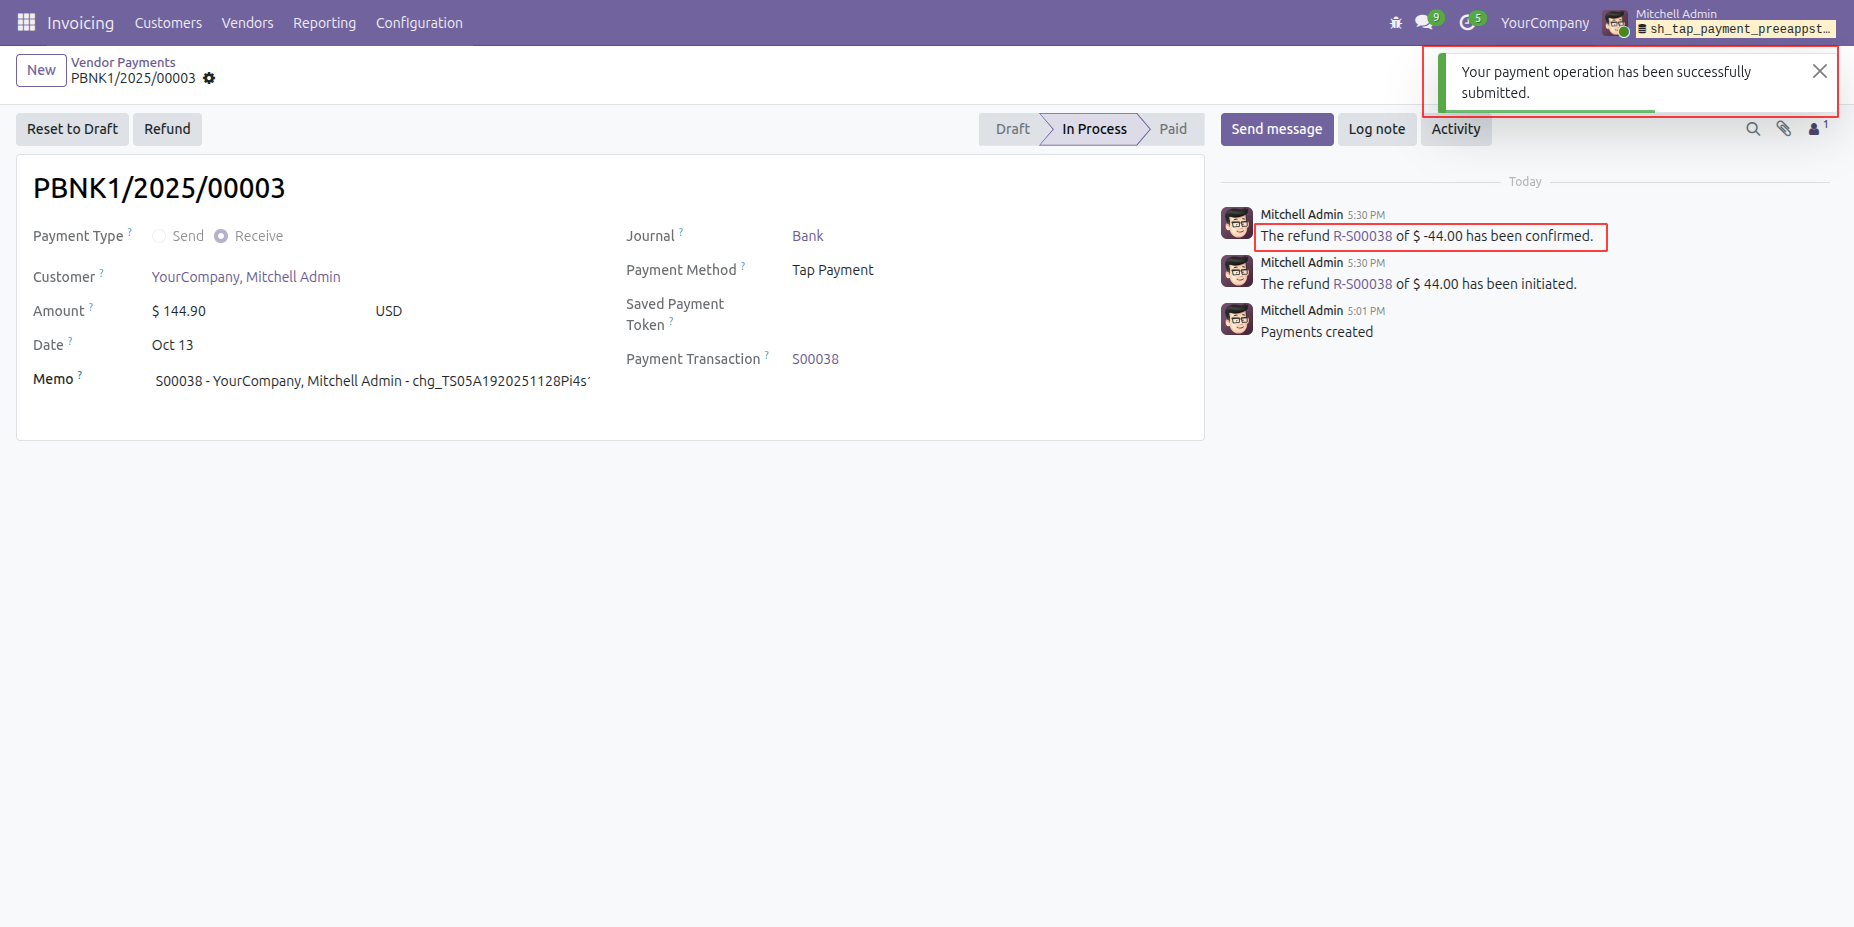Image resolution: width=1854 pixels, height=927 pixels.
Task: Click the Payments created message text
Action: coord(1316,332)
